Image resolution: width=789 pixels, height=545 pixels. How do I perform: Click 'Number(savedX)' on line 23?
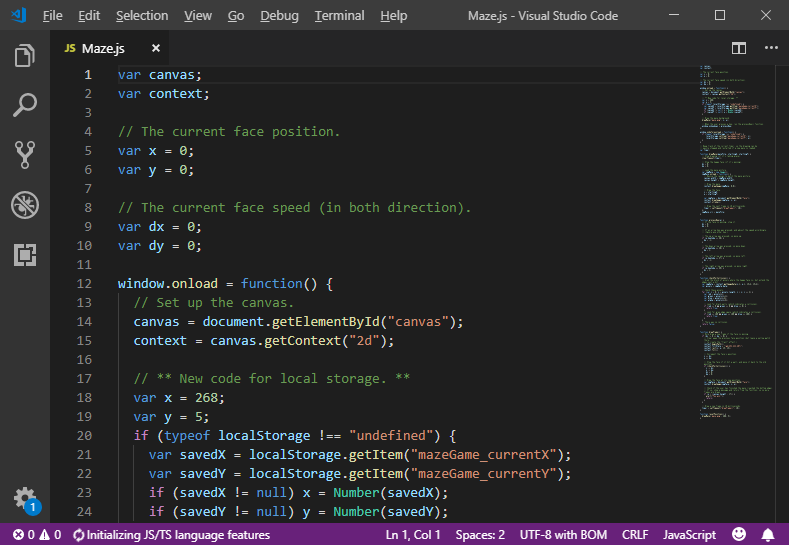pyautogui.click(x=386, y=493)
